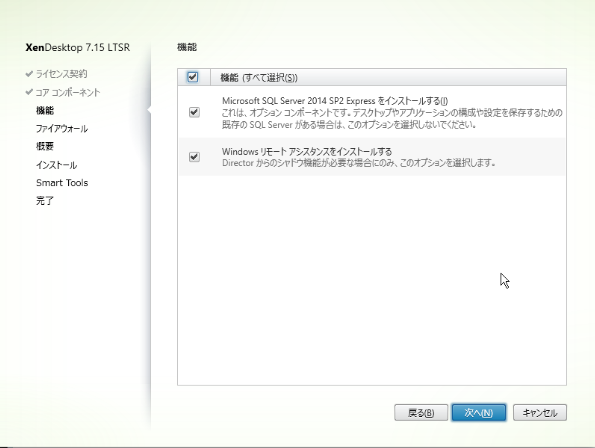This screenshot has height=448, width=595.
Task: Click the checkmark icon beside ライセンス契約
Action: (x=29, y=74)
